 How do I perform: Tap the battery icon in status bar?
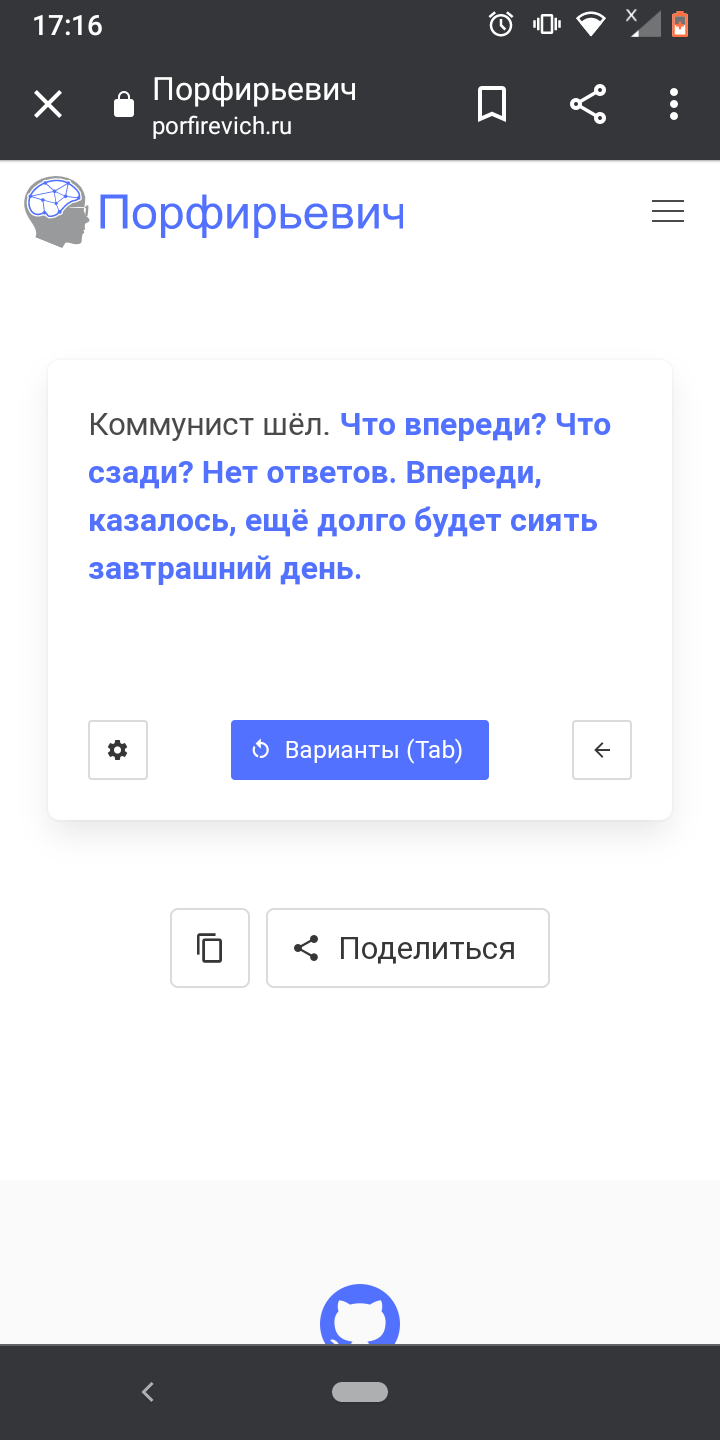pos(680,24)
